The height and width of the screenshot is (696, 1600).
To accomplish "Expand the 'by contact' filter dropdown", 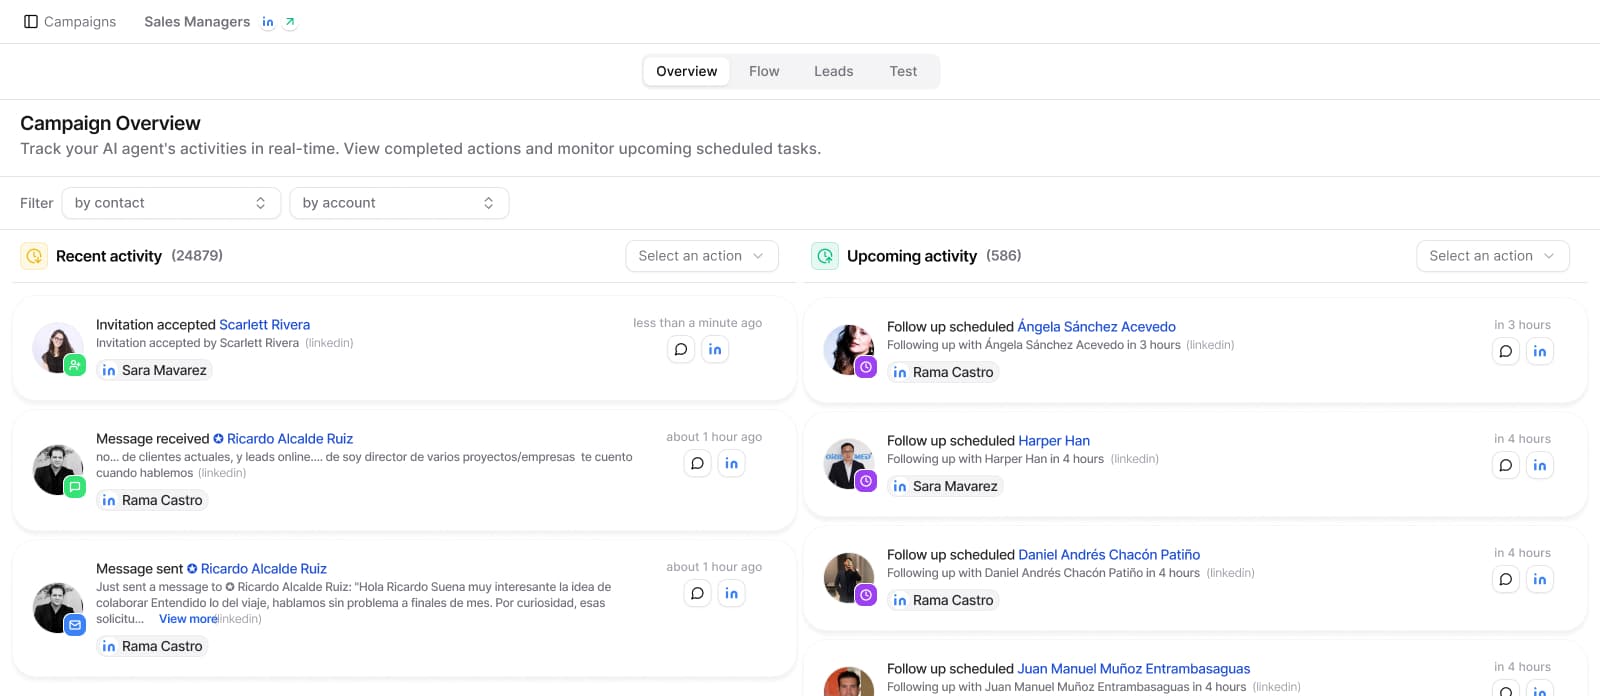I will (x=171, y=203).
